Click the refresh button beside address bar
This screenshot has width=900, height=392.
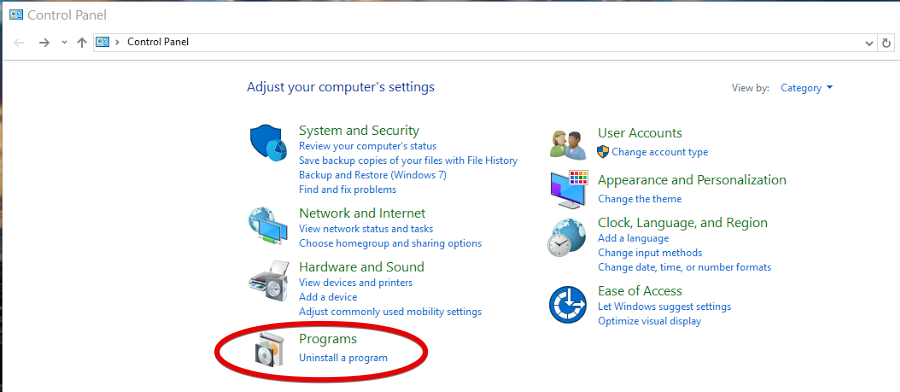886,42
